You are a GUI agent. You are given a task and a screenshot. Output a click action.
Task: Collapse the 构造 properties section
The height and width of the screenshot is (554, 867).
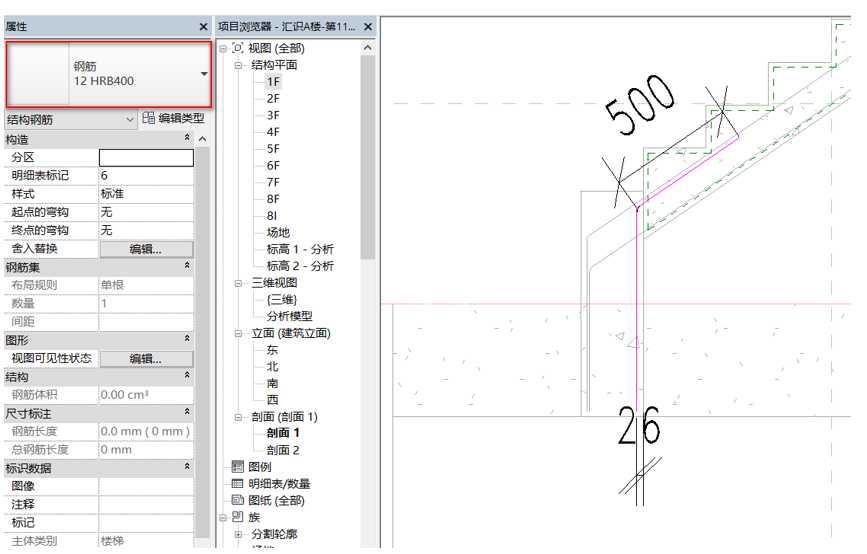187,139
